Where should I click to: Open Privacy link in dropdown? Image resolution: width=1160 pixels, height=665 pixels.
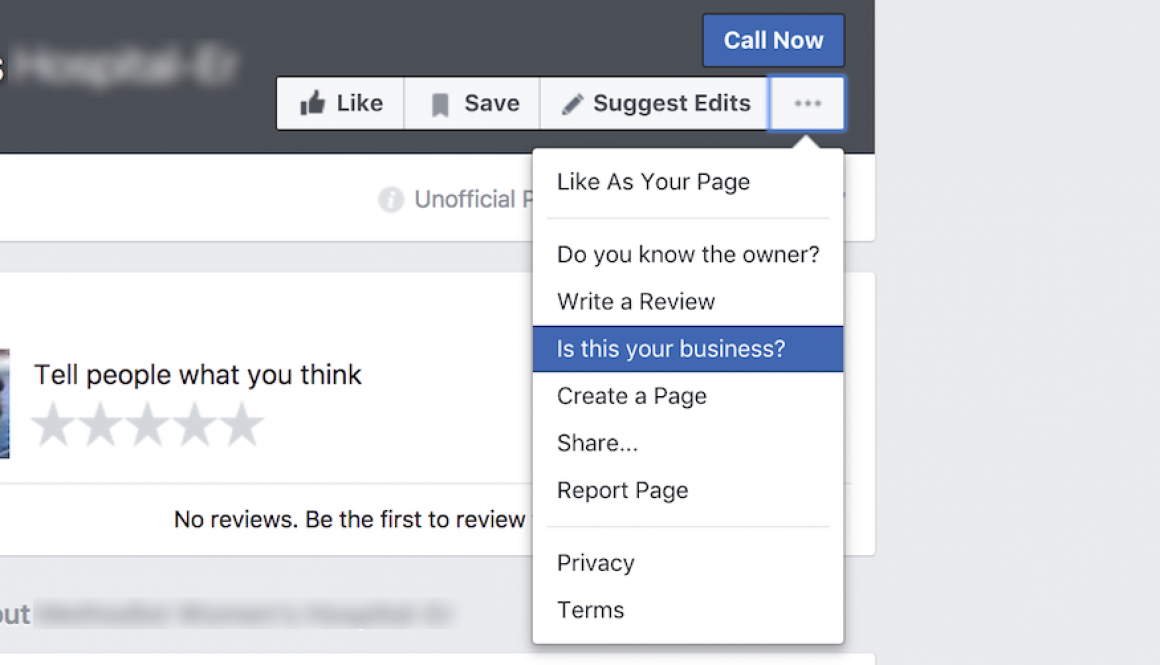687,563
